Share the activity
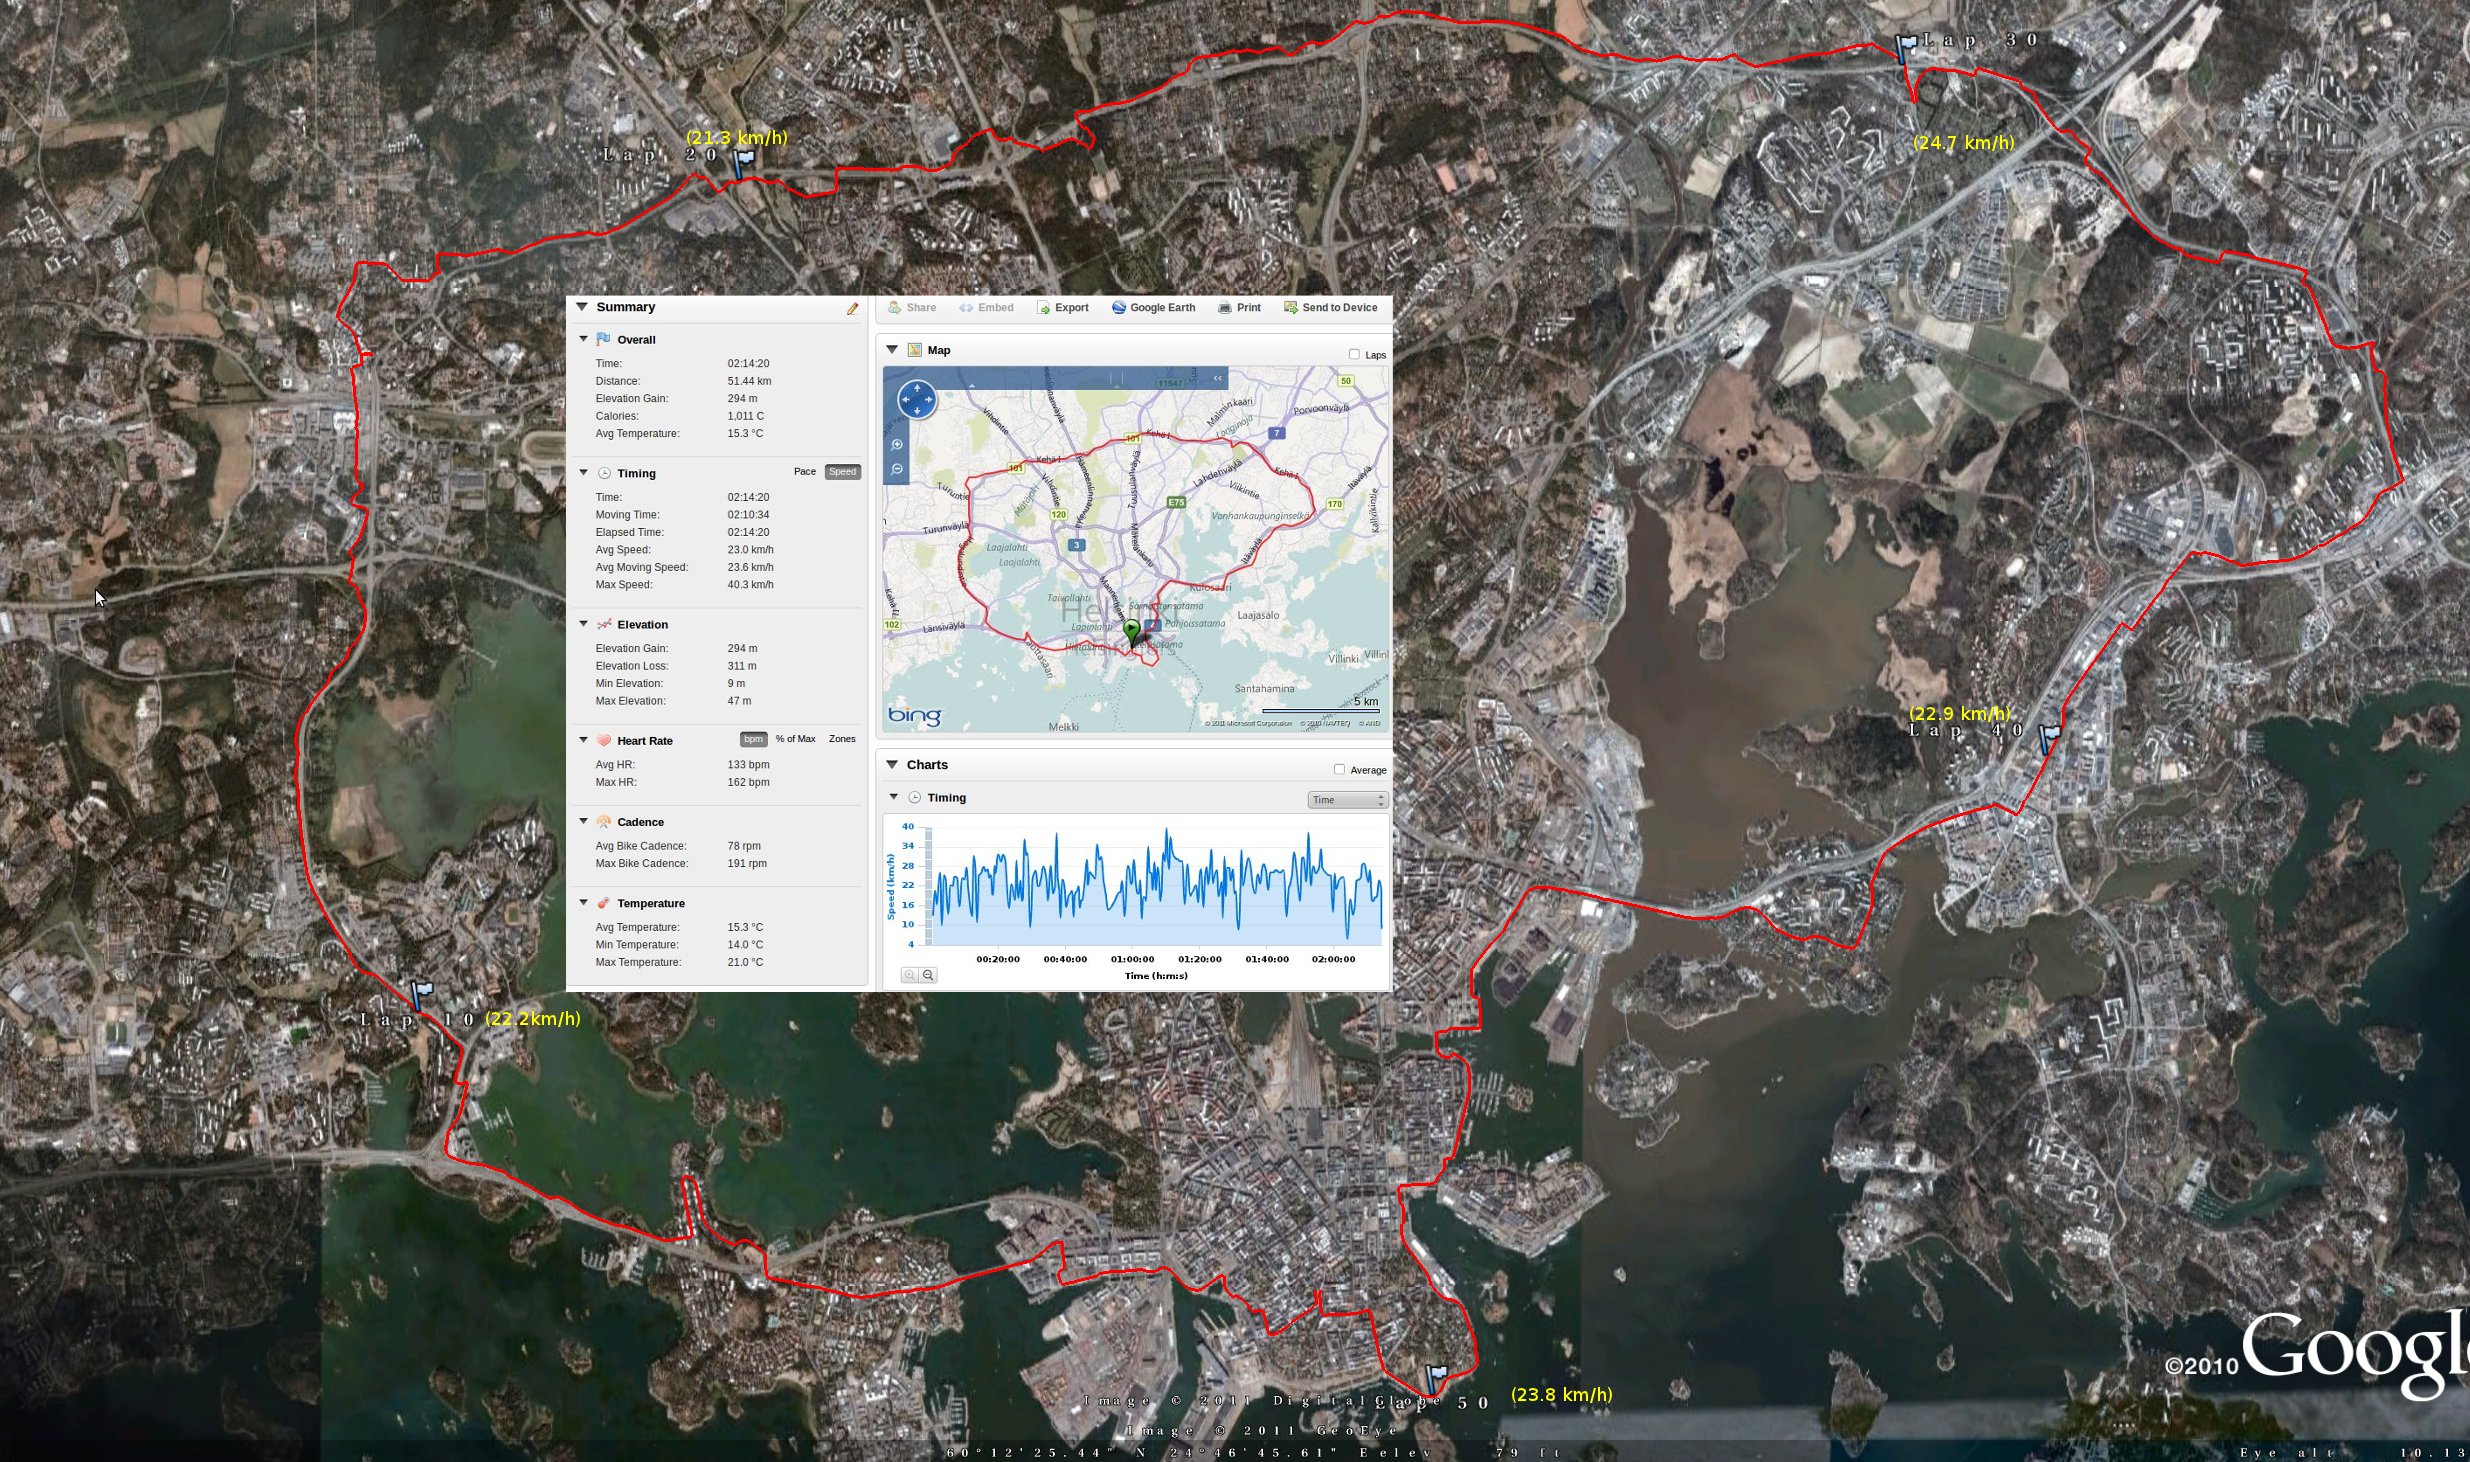This screenshot has height=1462, width=2470. pyautogui.click(x=912, y=308)
